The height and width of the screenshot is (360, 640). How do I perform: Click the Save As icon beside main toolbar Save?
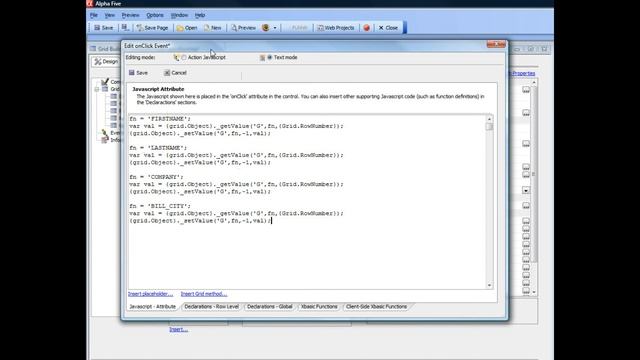pos(125,28)
